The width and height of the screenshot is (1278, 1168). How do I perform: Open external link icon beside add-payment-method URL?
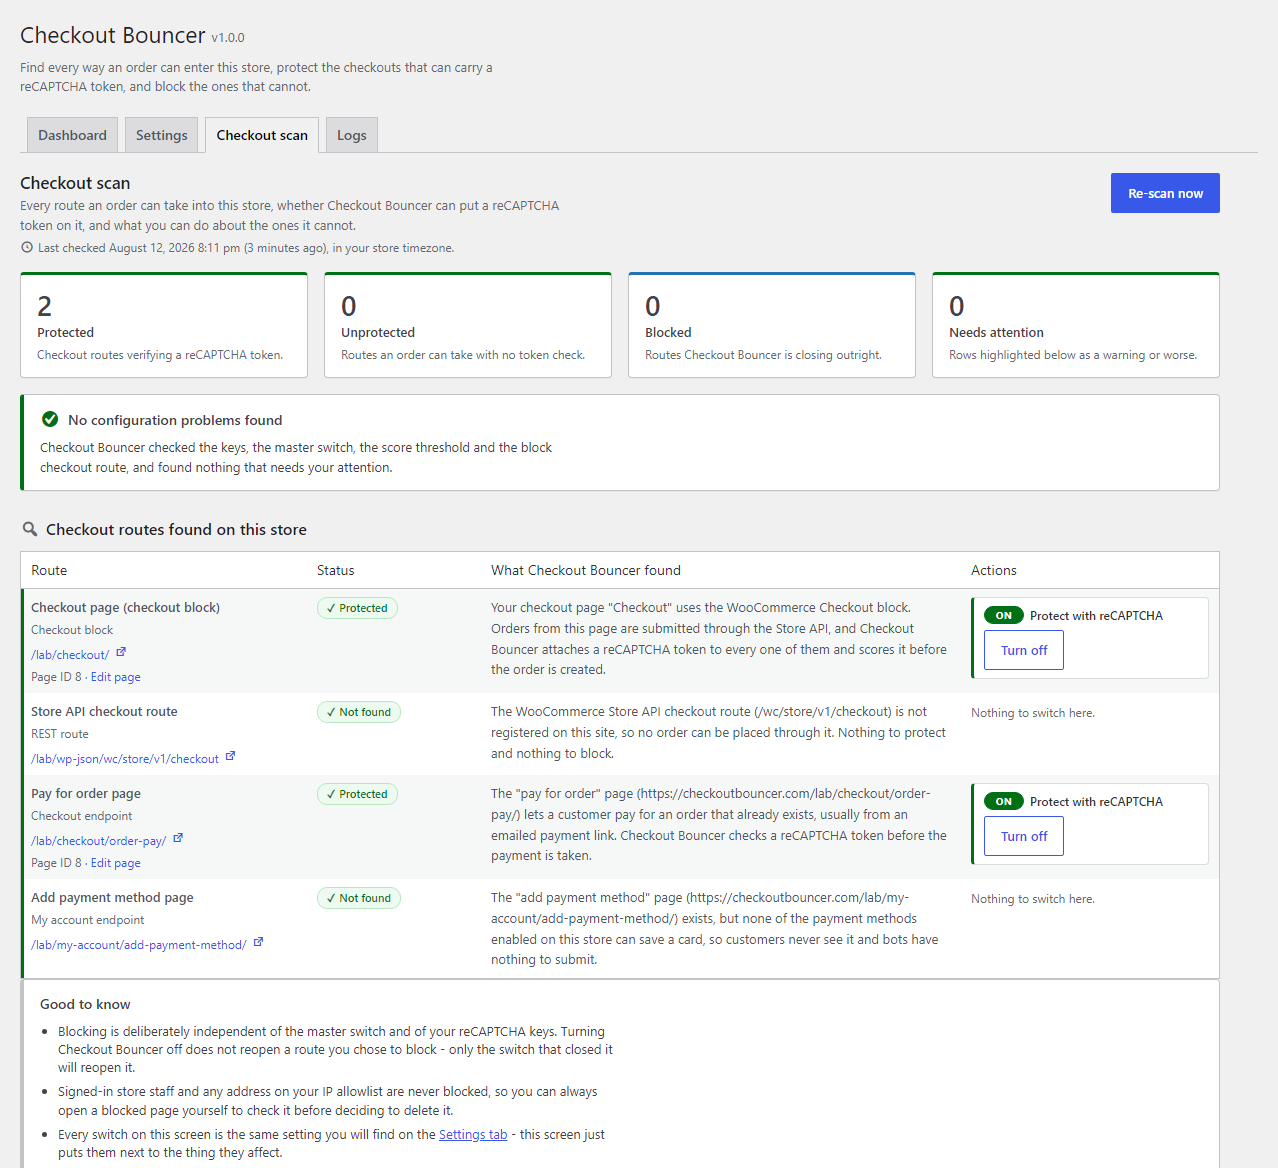[x=258, y=942]
